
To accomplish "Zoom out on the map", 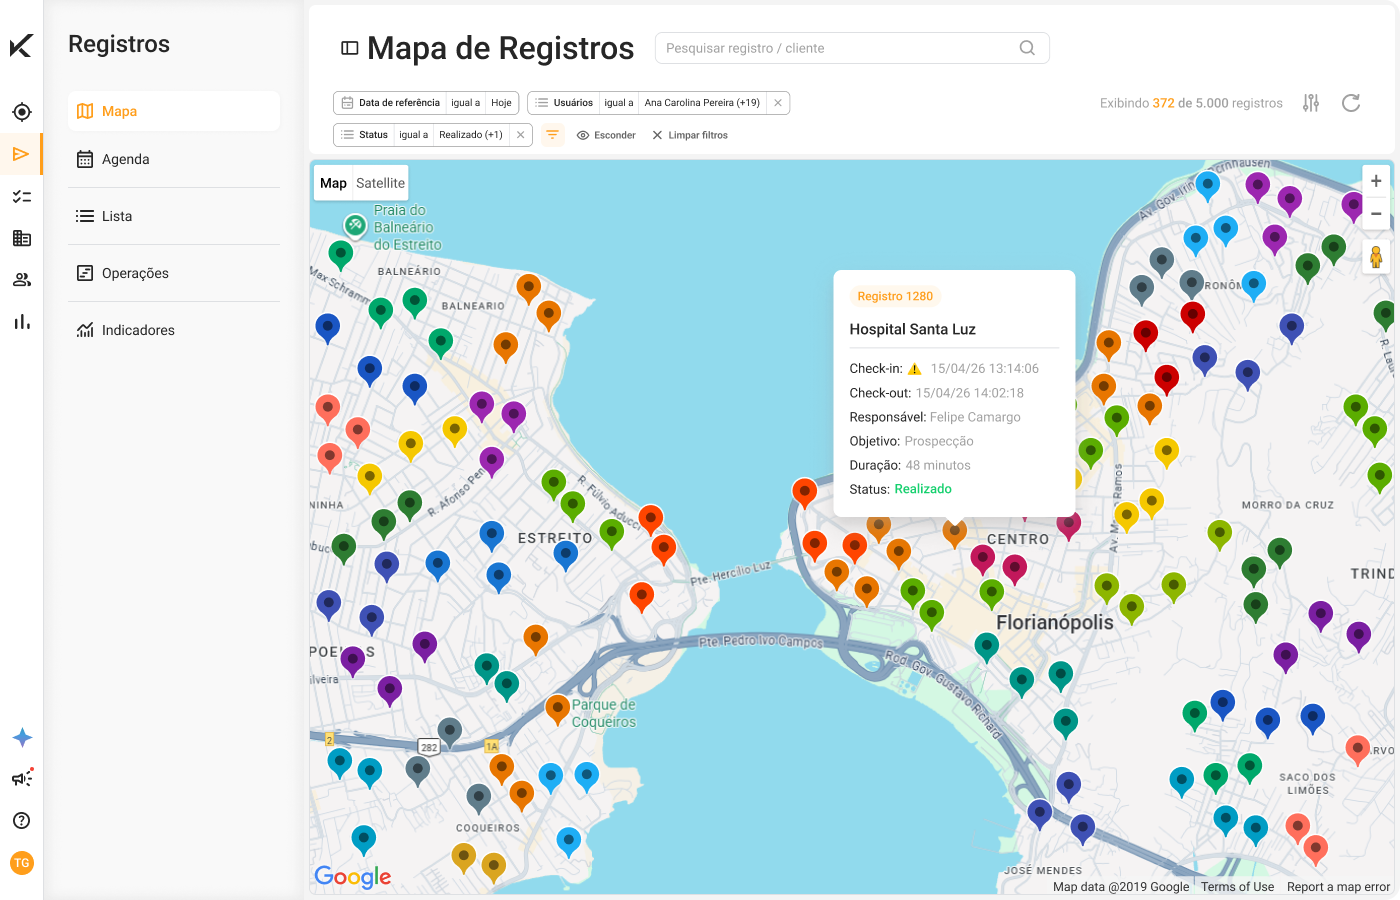I will [1376, 213].
